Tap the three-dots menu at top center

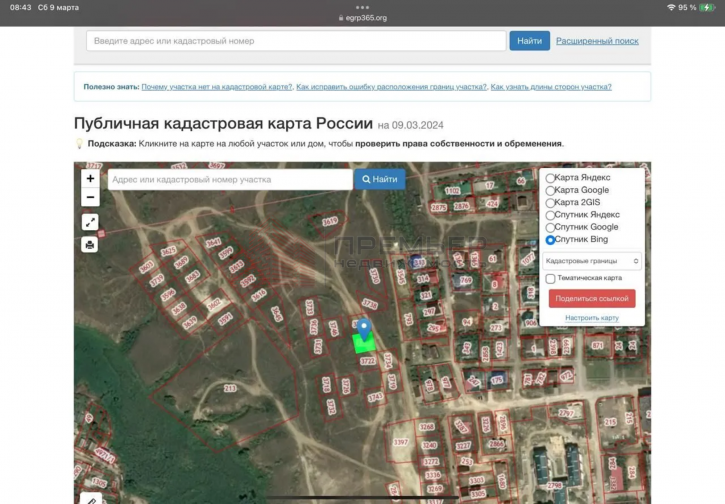[362, 7]
